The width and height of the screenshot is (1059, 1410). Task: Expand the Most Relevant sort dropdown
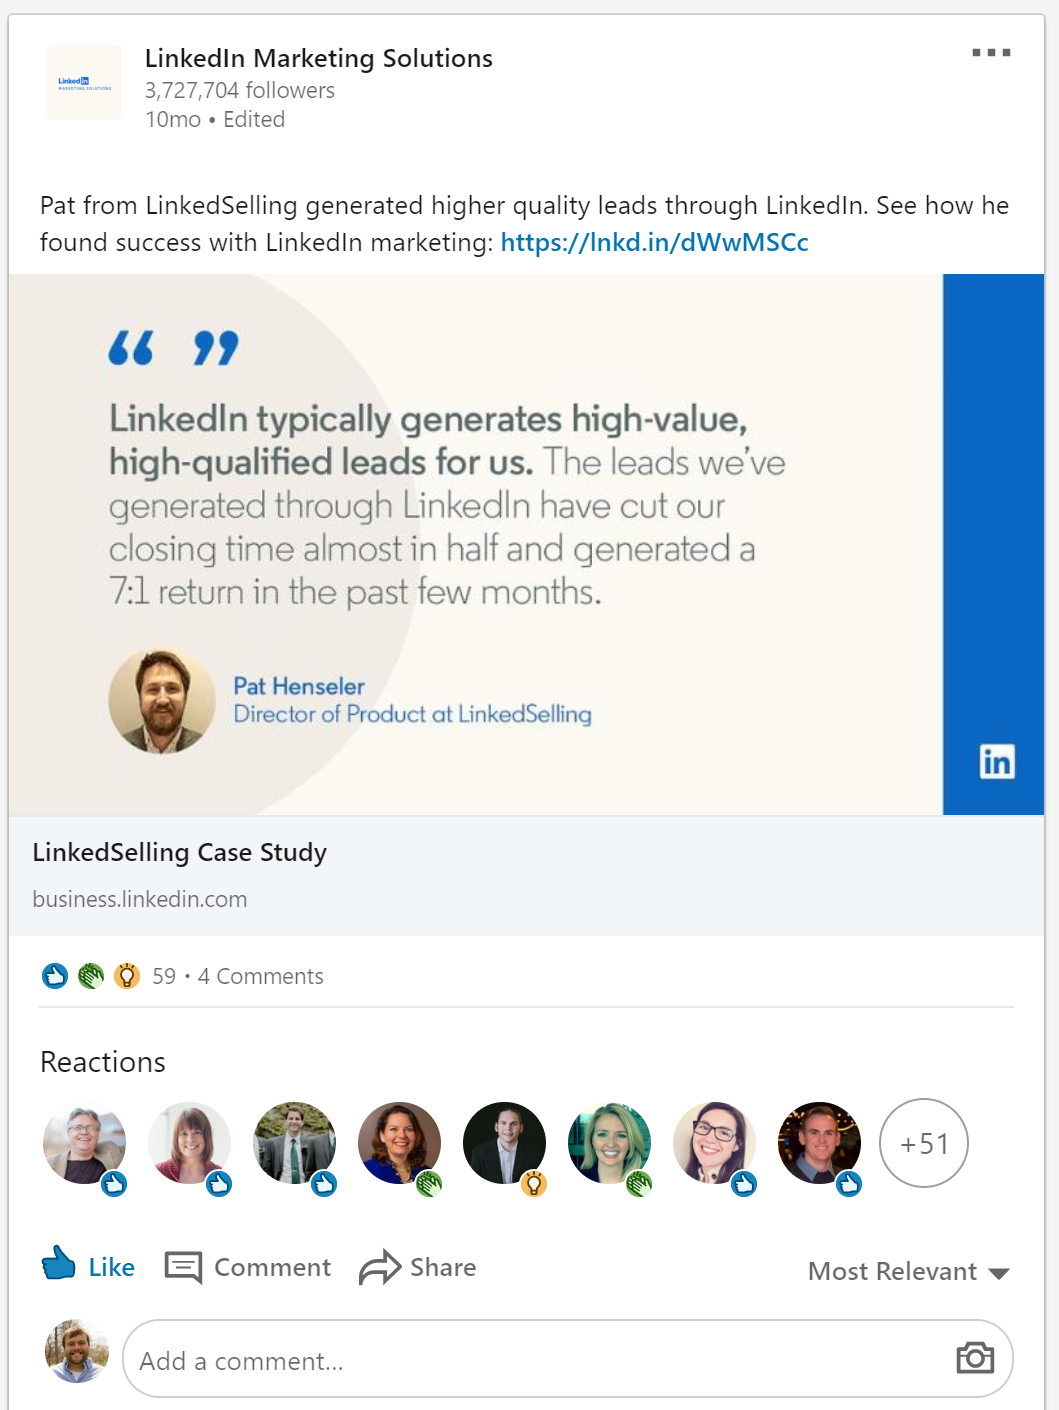(909, 1271)
